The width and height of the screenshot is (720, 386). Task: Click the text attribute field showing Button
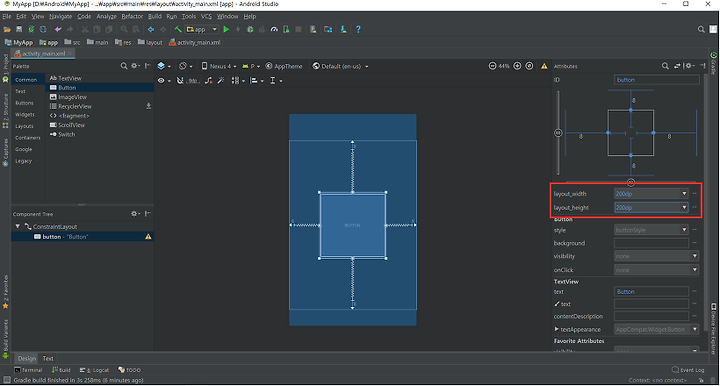point(651,291)
